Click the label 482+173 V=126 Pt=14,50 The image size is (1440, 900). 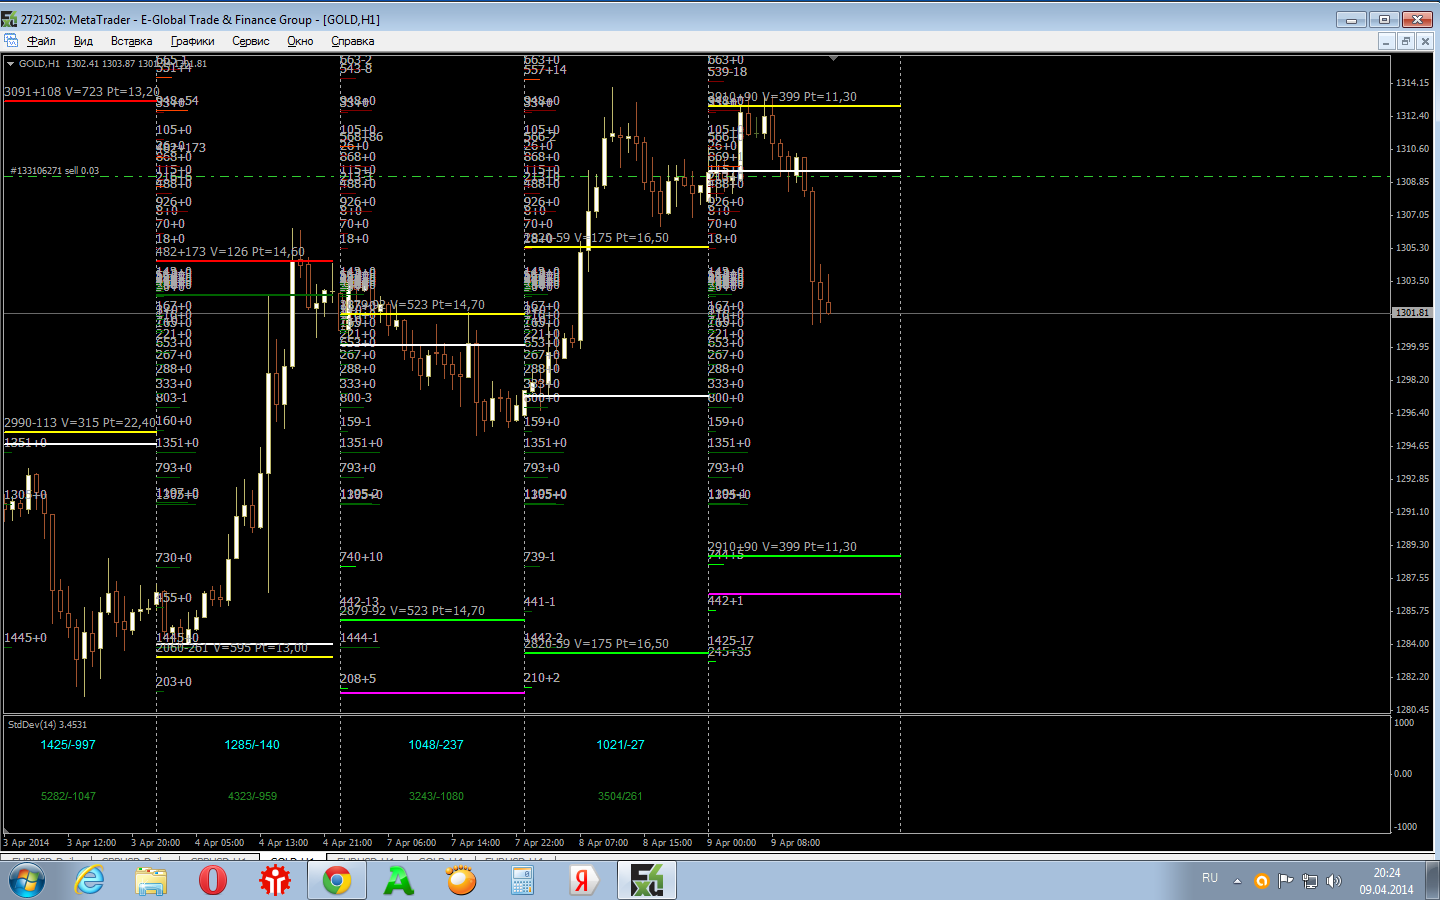[x=230, y=252]
